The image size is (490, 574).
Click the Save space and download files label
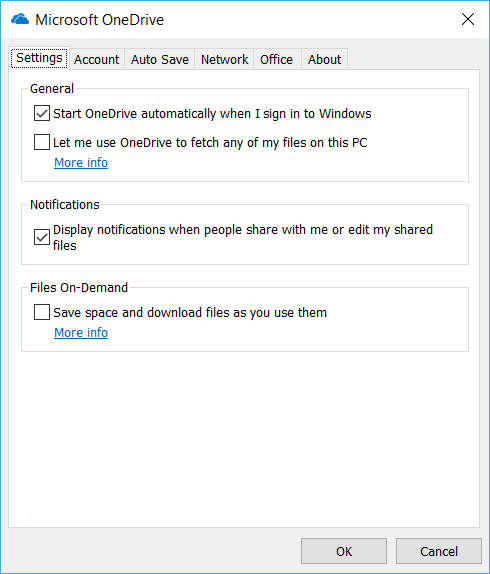tap(190, 313)
